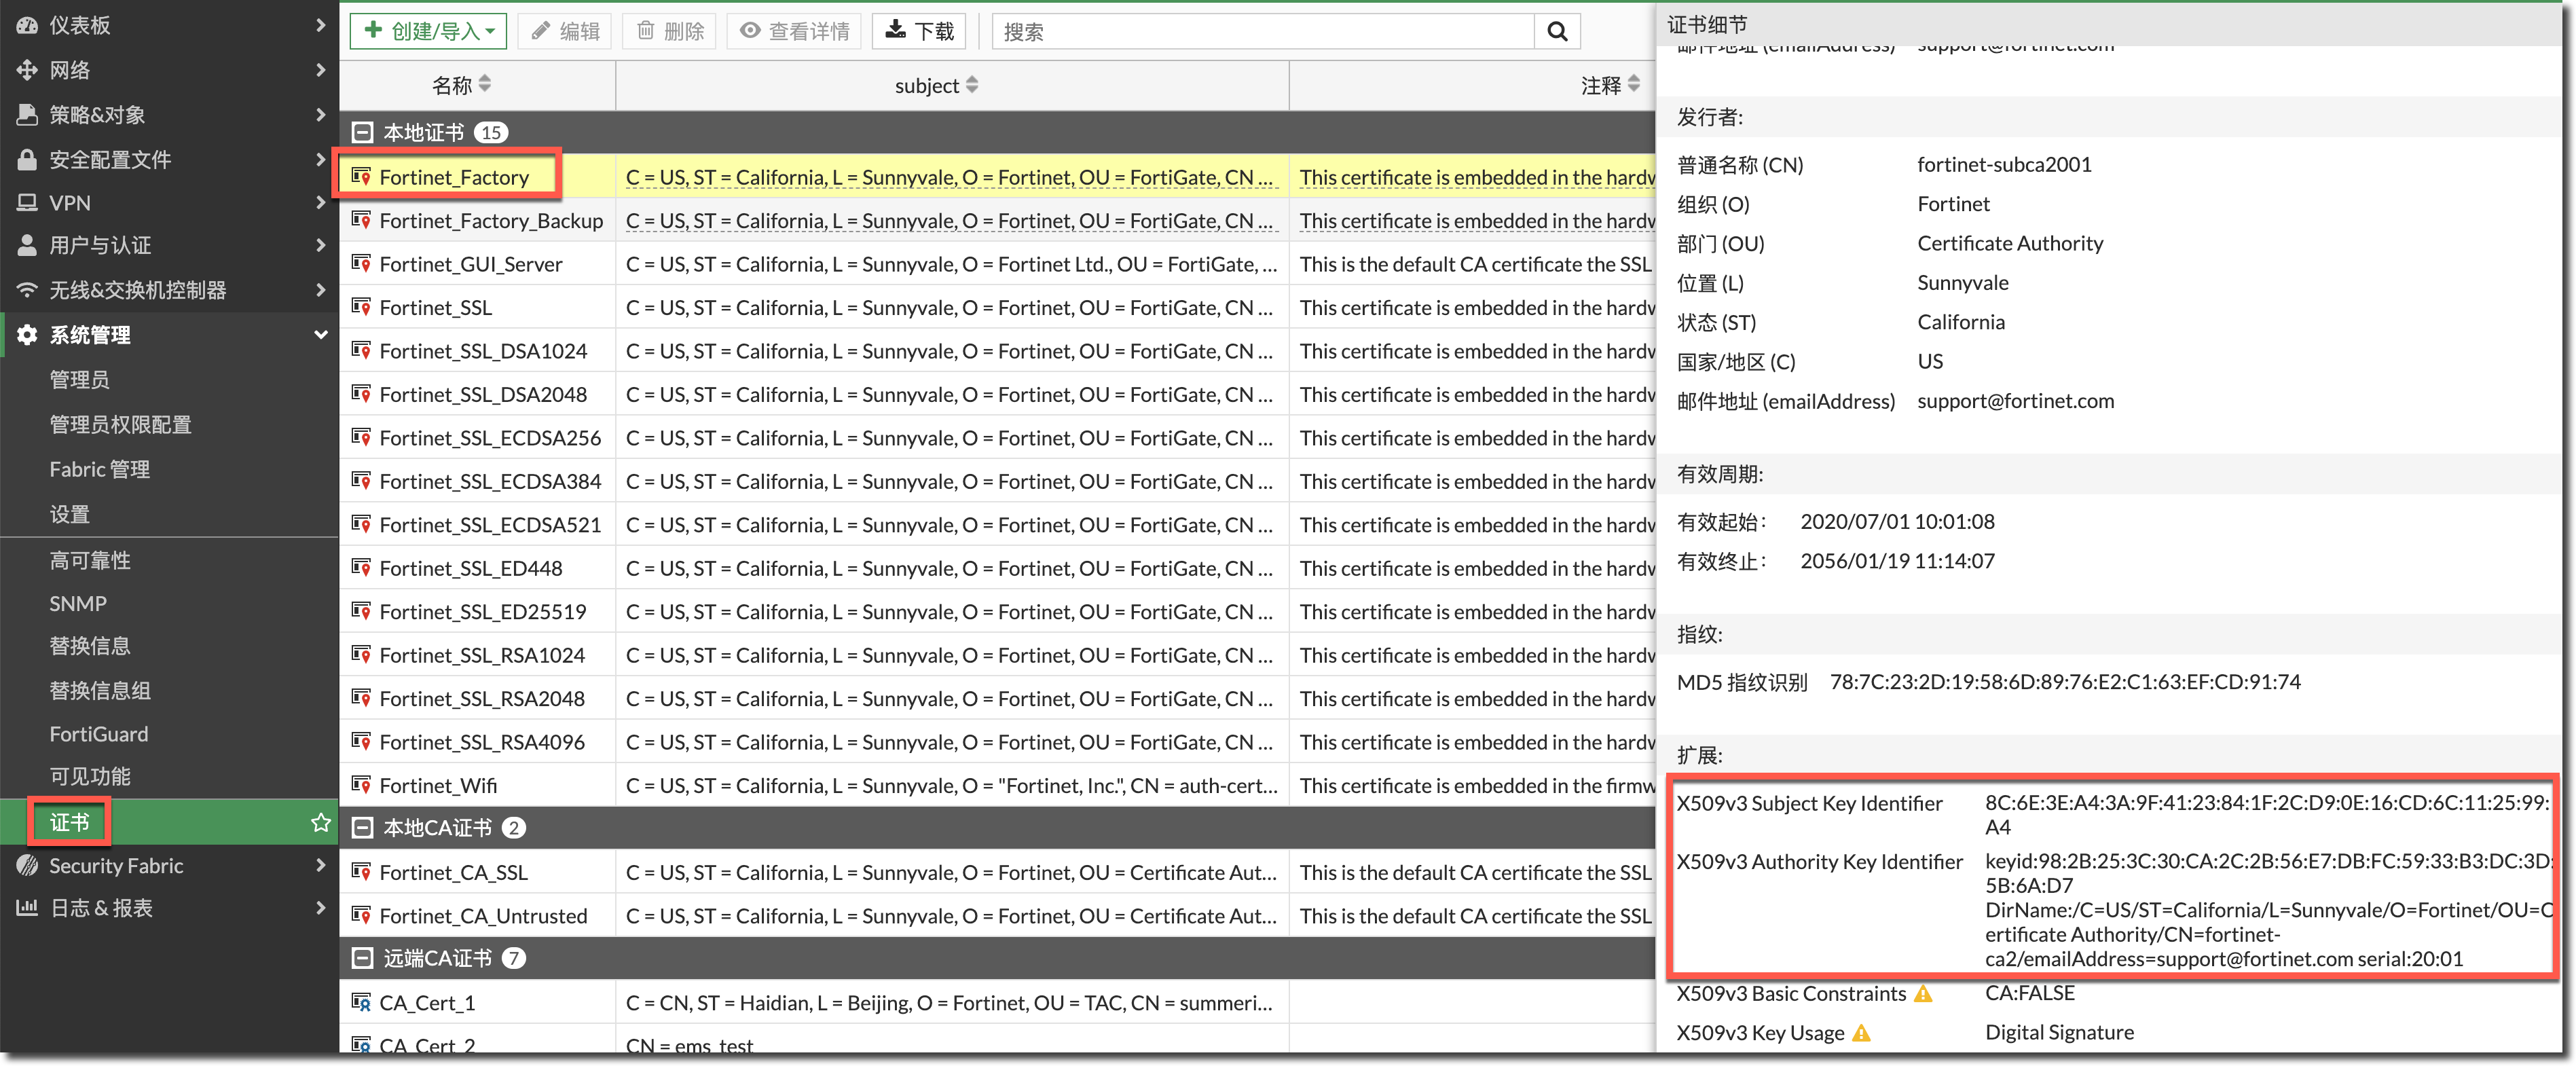This screenshot has height=1066, width=2576.
Task: Click the 仪表板 dashboard icon in sidebar
Action: pyautogui.click(x=27, y=25)
